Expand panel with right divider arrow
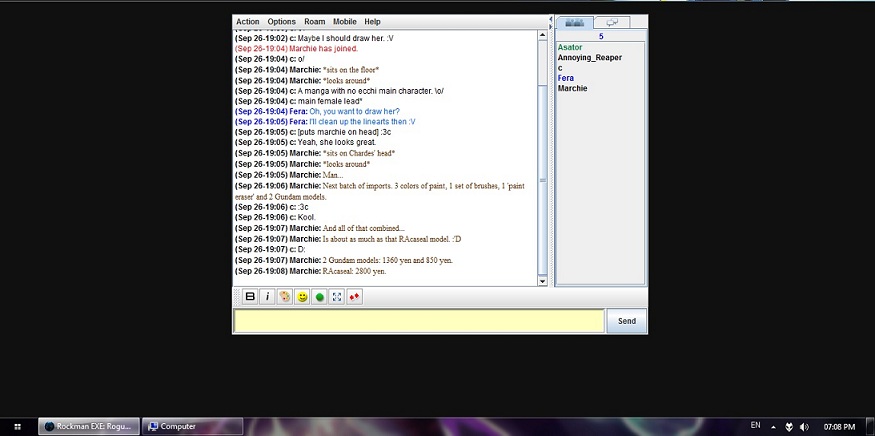The width and height of the screenshot is (875, 436). (x=552, y=26)
